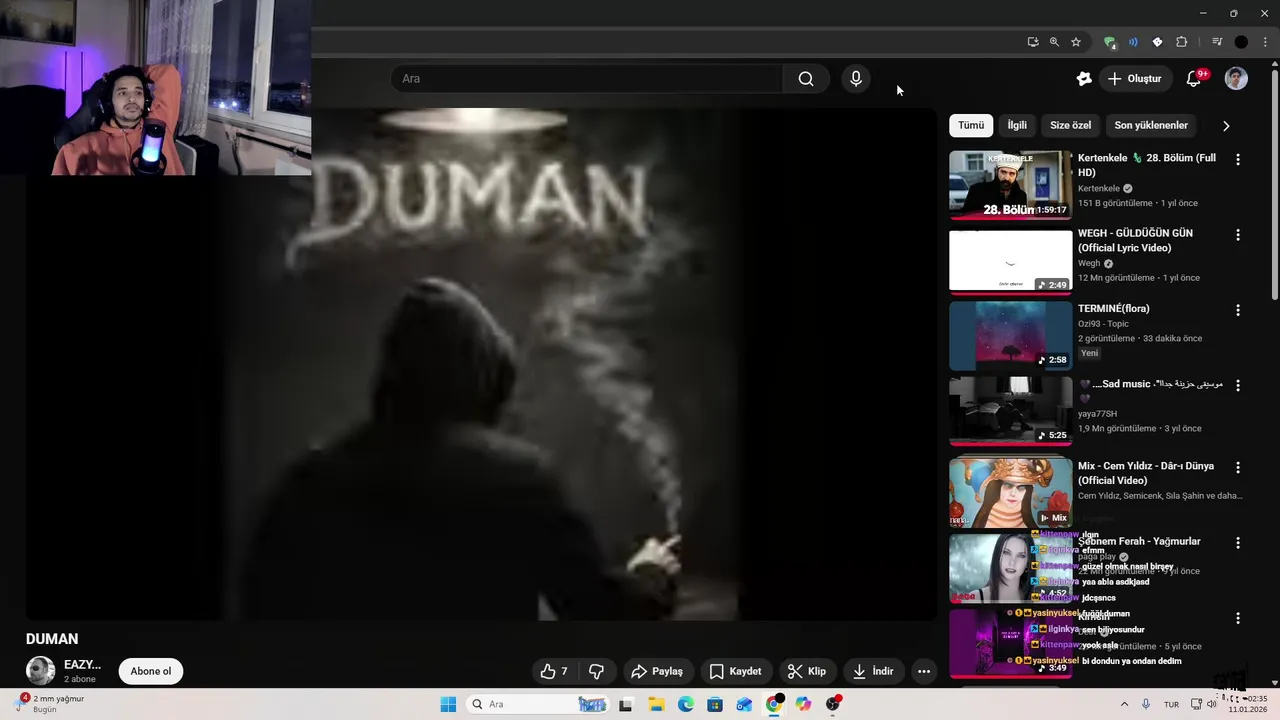Click the DUMAN video player area

click(480, 363)
